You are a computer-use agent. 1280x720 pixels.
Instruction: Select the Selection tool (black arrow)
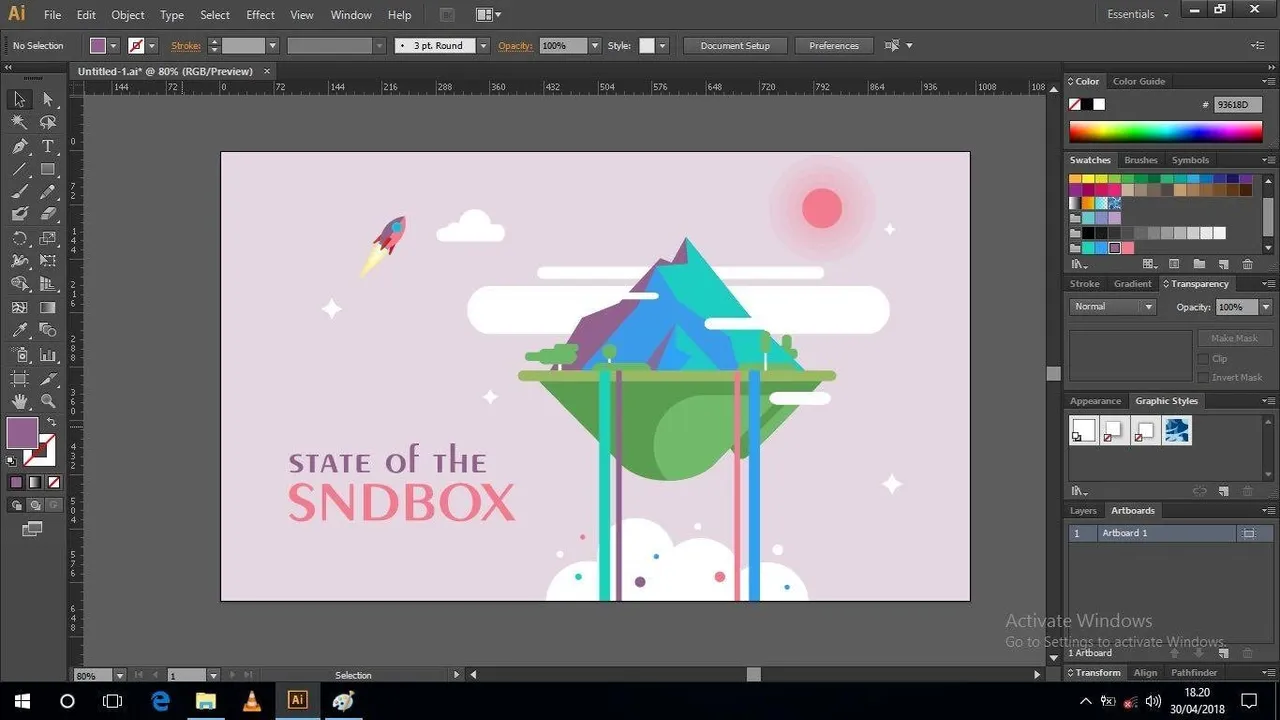[19, 99]
